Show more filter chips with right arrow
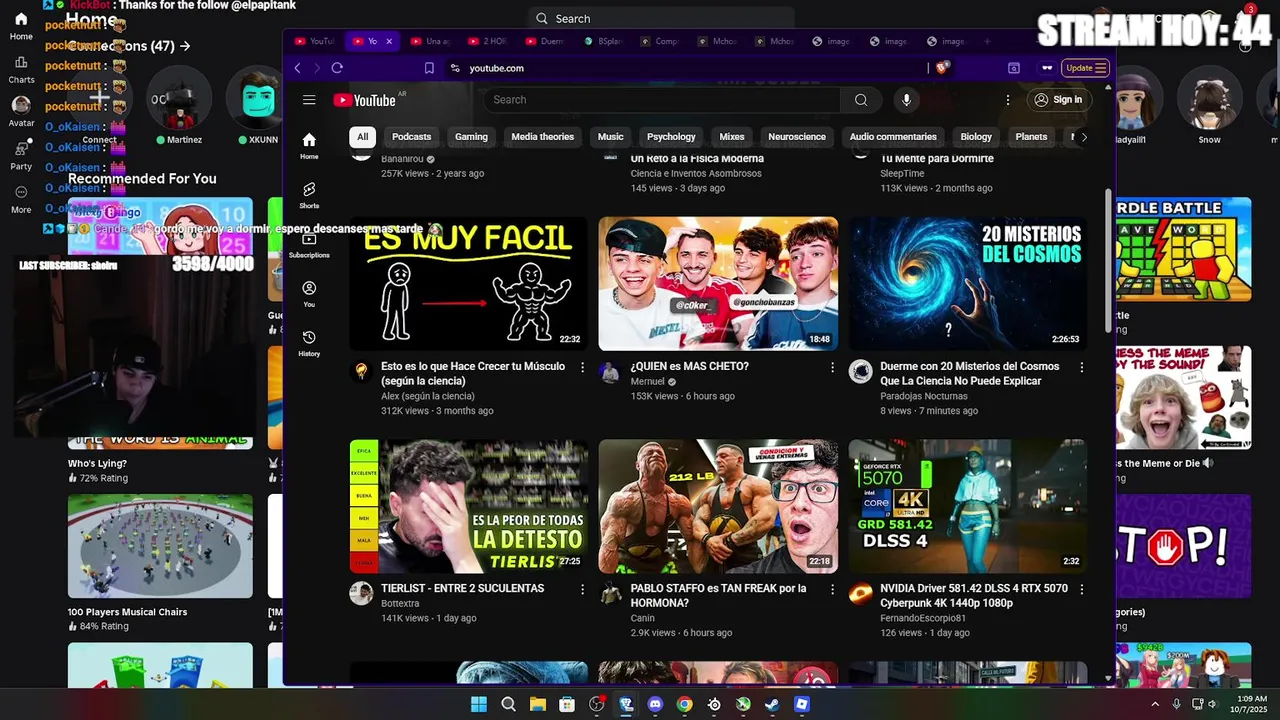 [x=1084, y=137]
